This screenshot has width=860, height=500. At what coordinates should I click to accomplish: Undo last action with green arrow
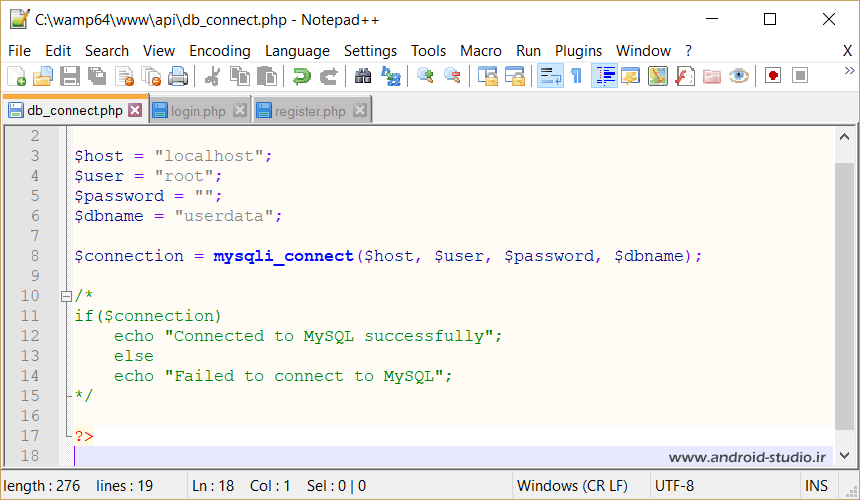pos(301,76)
